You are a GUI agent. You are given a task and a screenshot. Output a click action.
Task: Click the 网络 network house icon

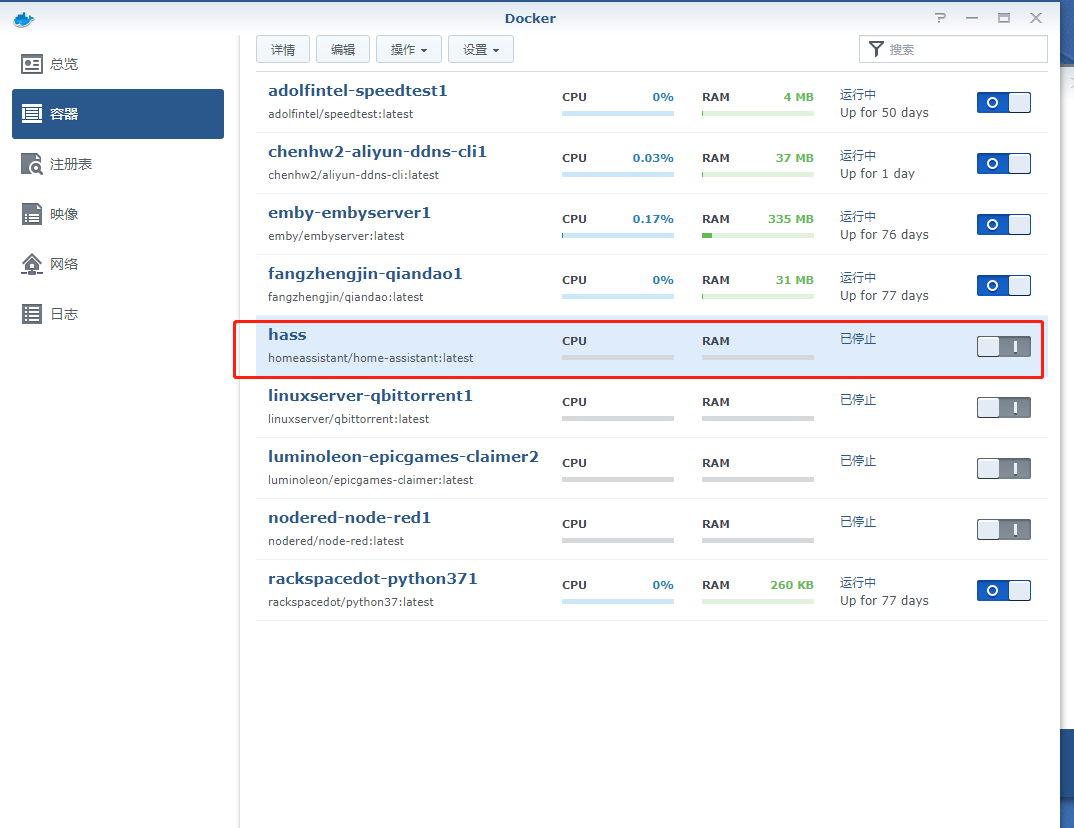32,264
